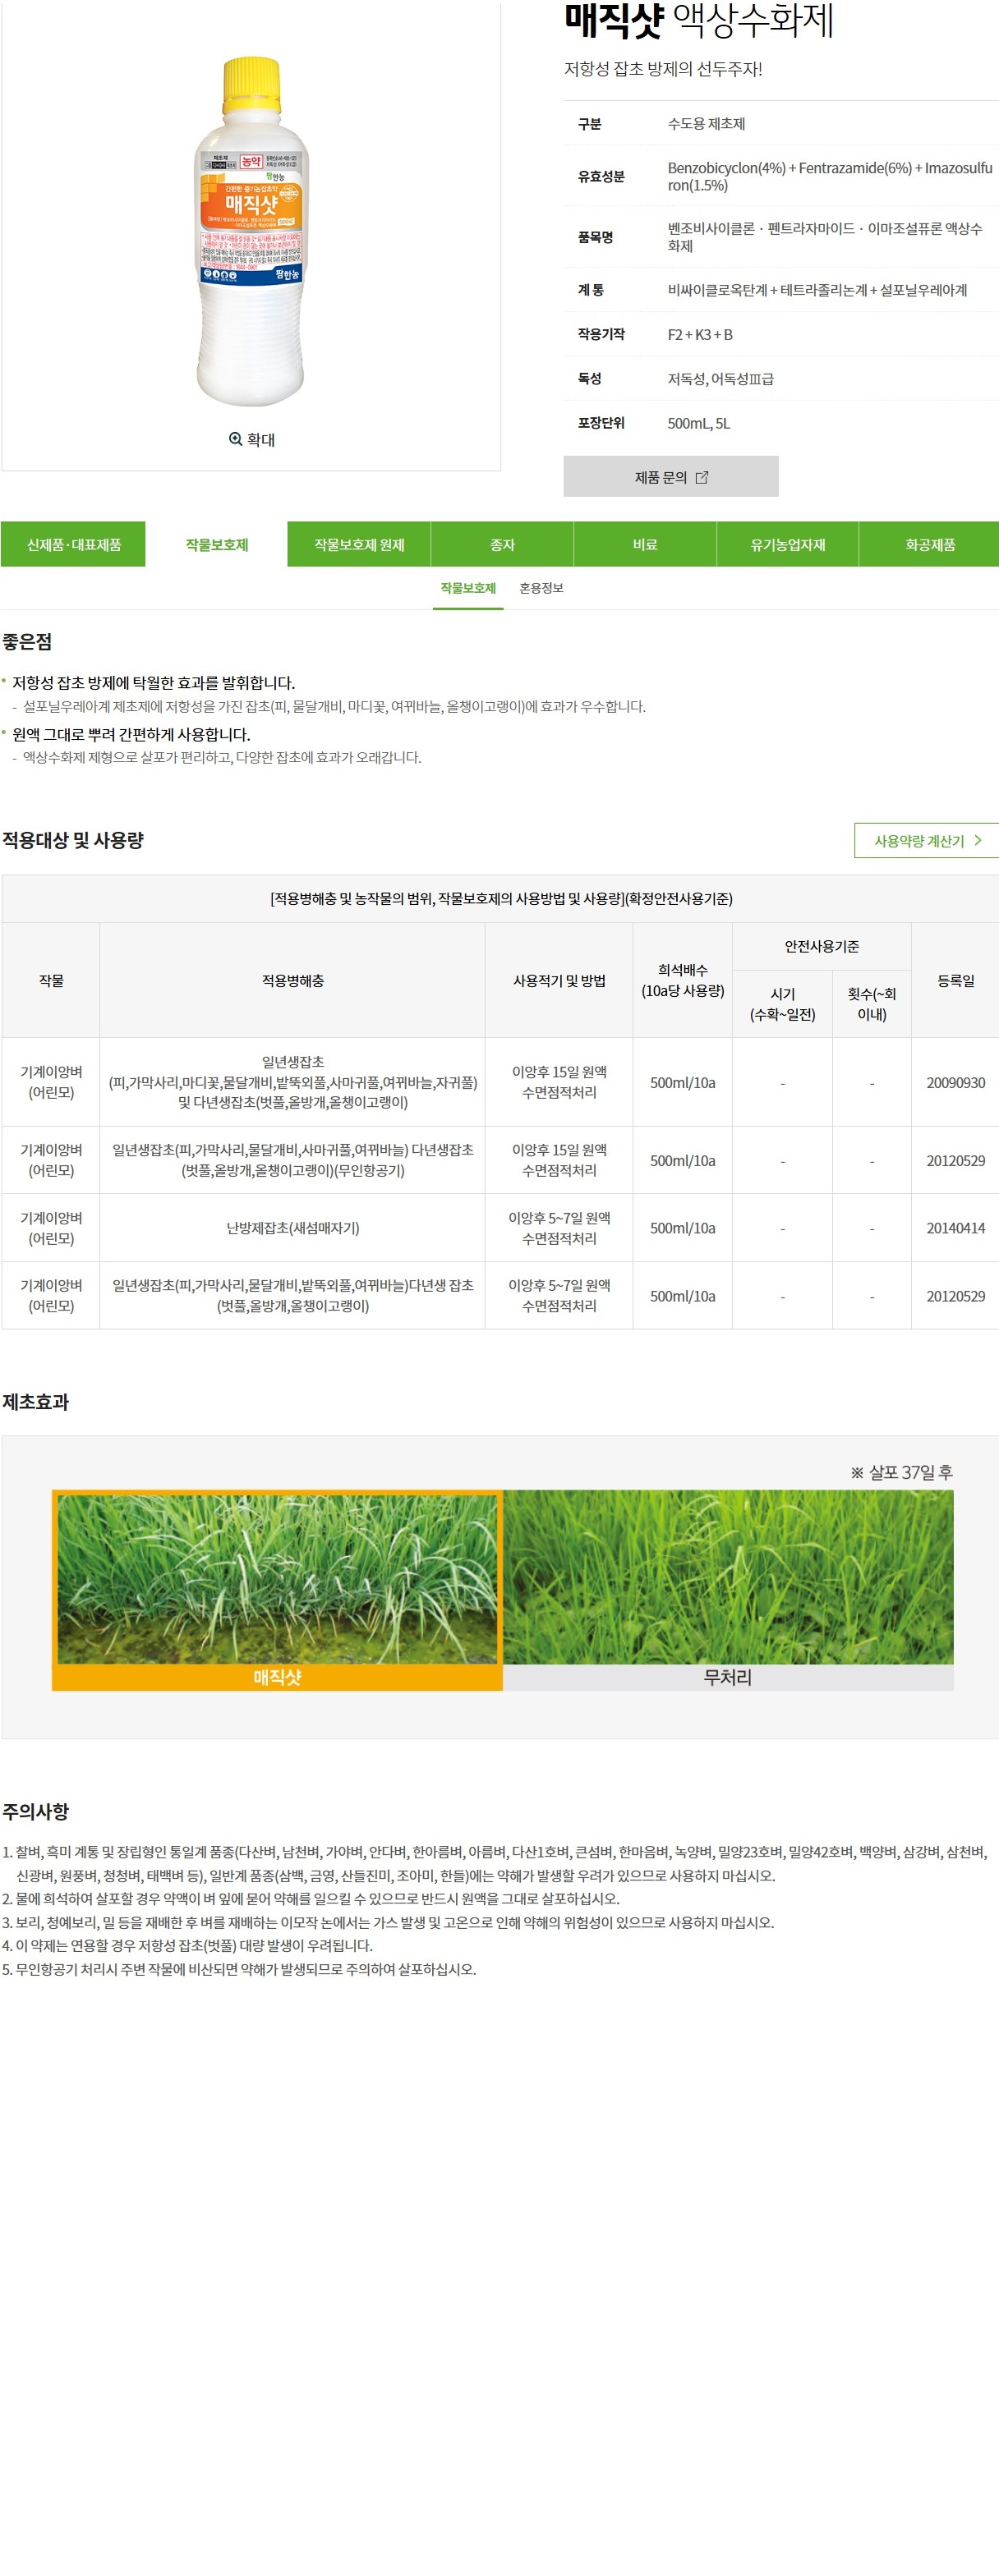This screenshot has height=2576, width=999.
Task: Click the ※ 살포 37일 후 caption
Action: click(902, 1472)
